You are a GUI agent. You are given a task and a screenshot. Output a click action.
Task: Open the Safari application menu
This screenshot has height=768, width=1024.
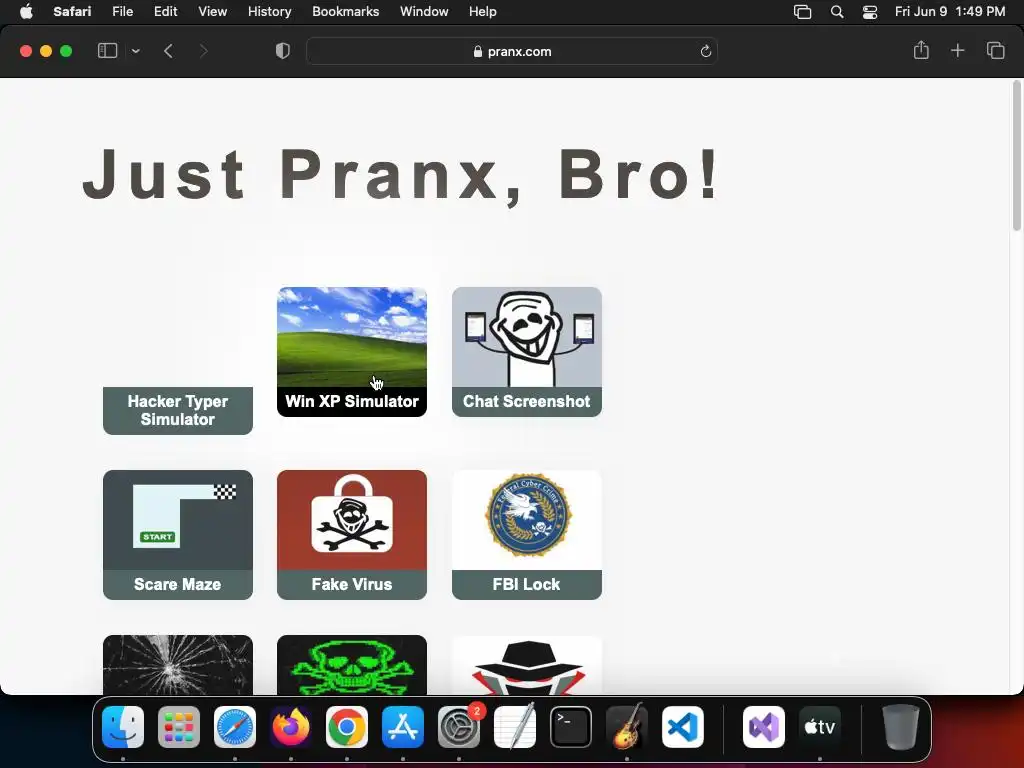(72, 12)
